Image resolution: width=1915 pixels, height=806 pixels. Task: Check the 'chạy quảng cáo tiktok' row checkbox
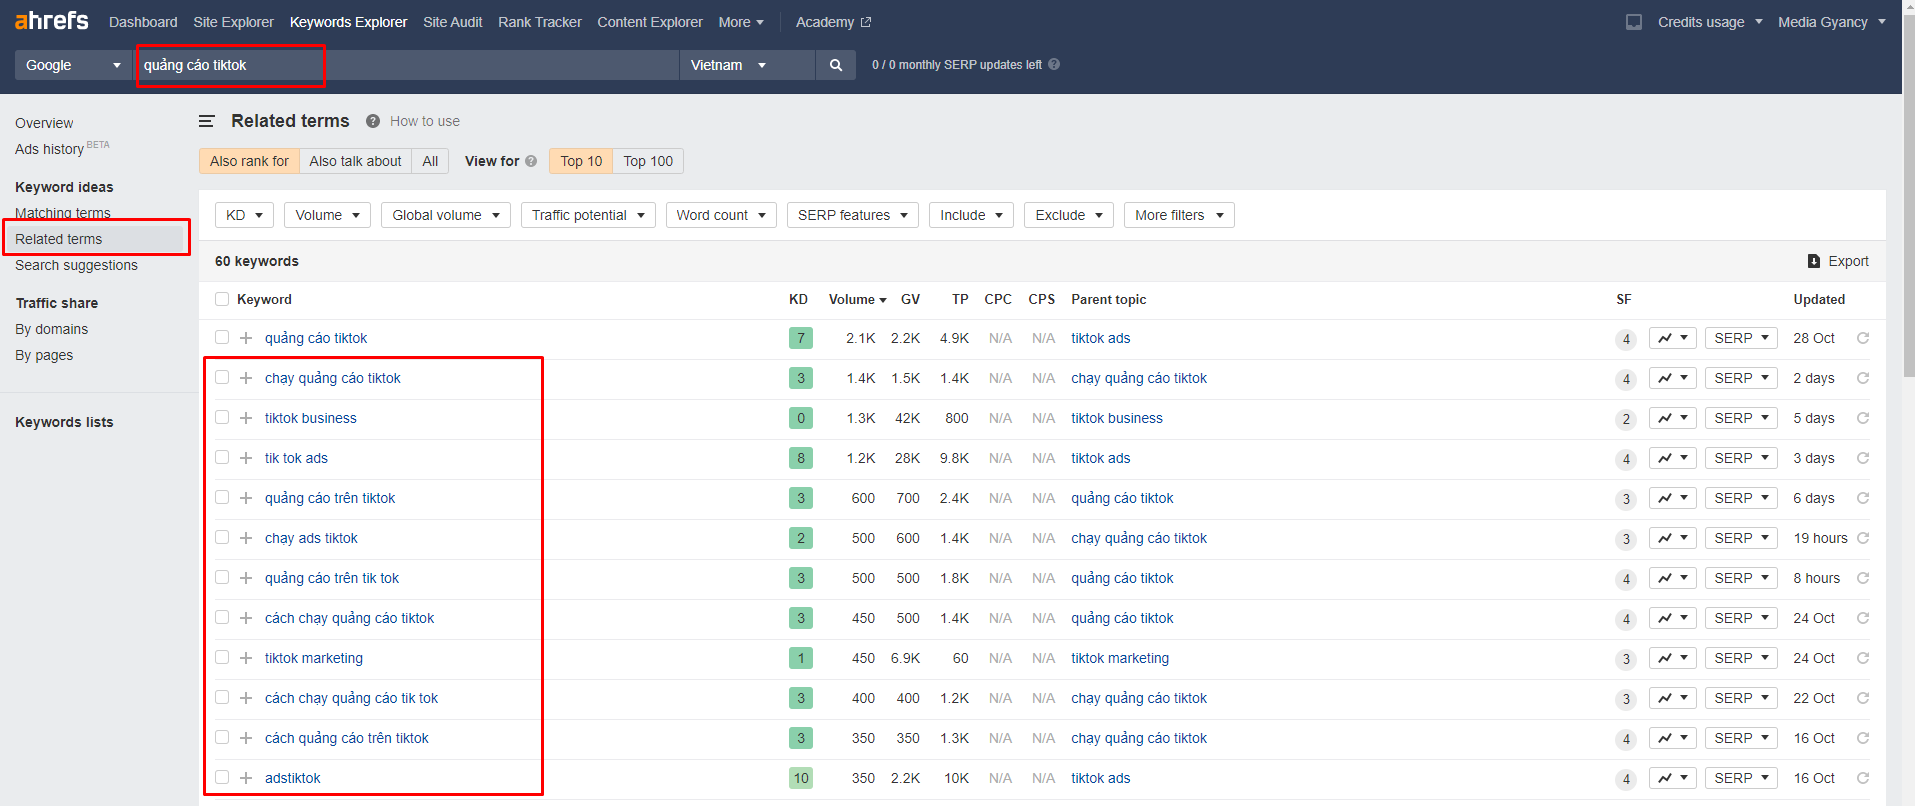click(222, 378)
